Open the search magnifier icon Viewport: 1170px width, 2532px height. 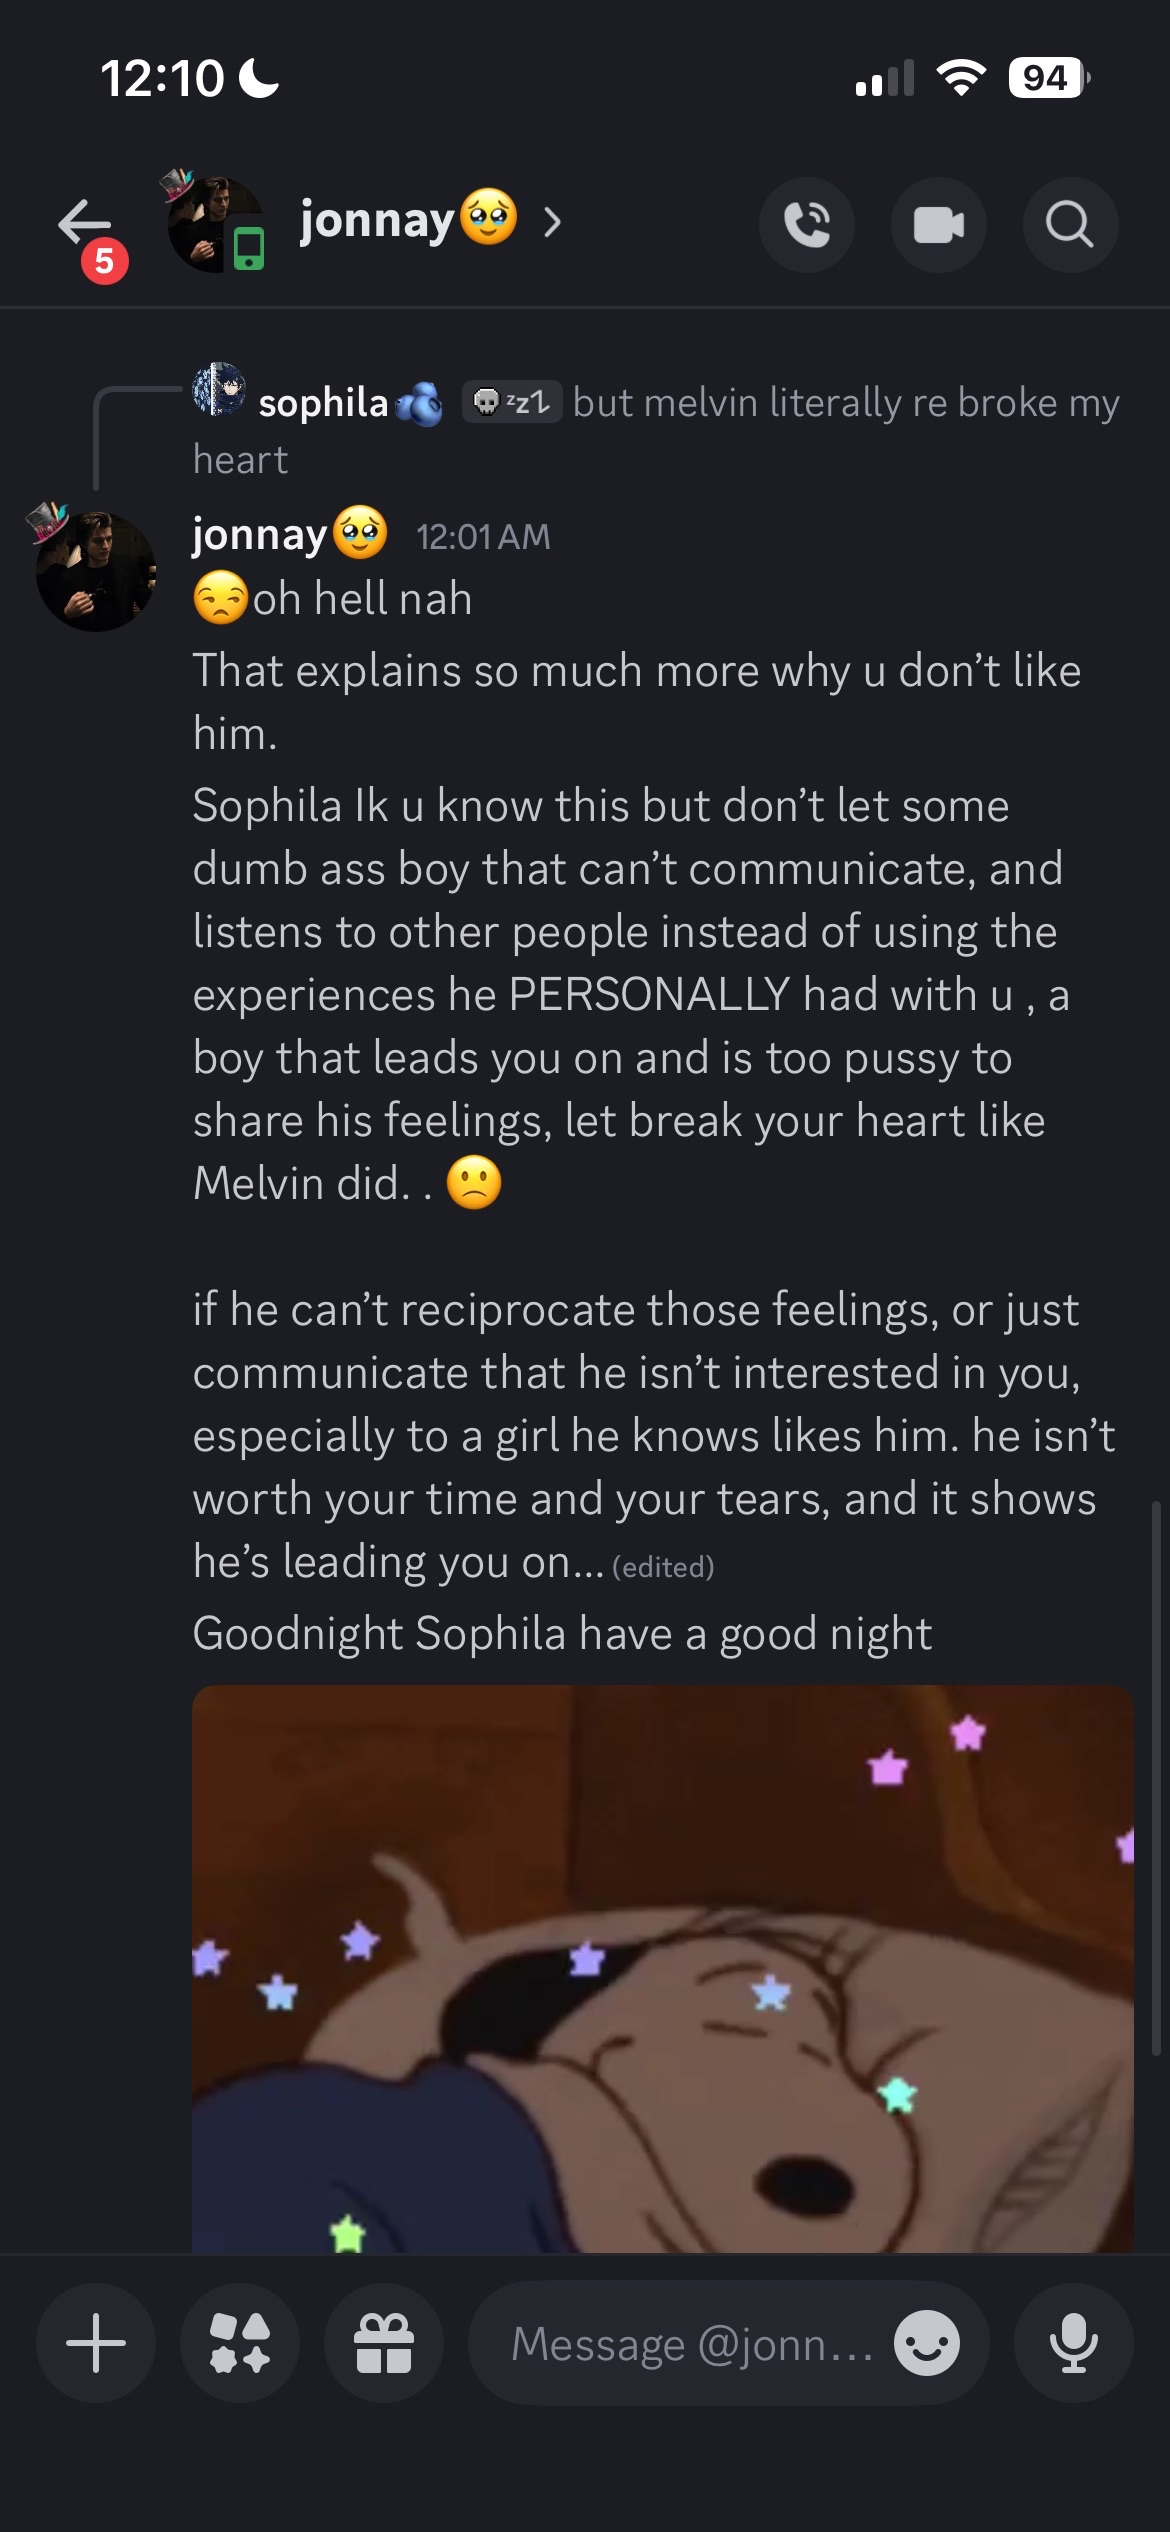coord(1070,224)
